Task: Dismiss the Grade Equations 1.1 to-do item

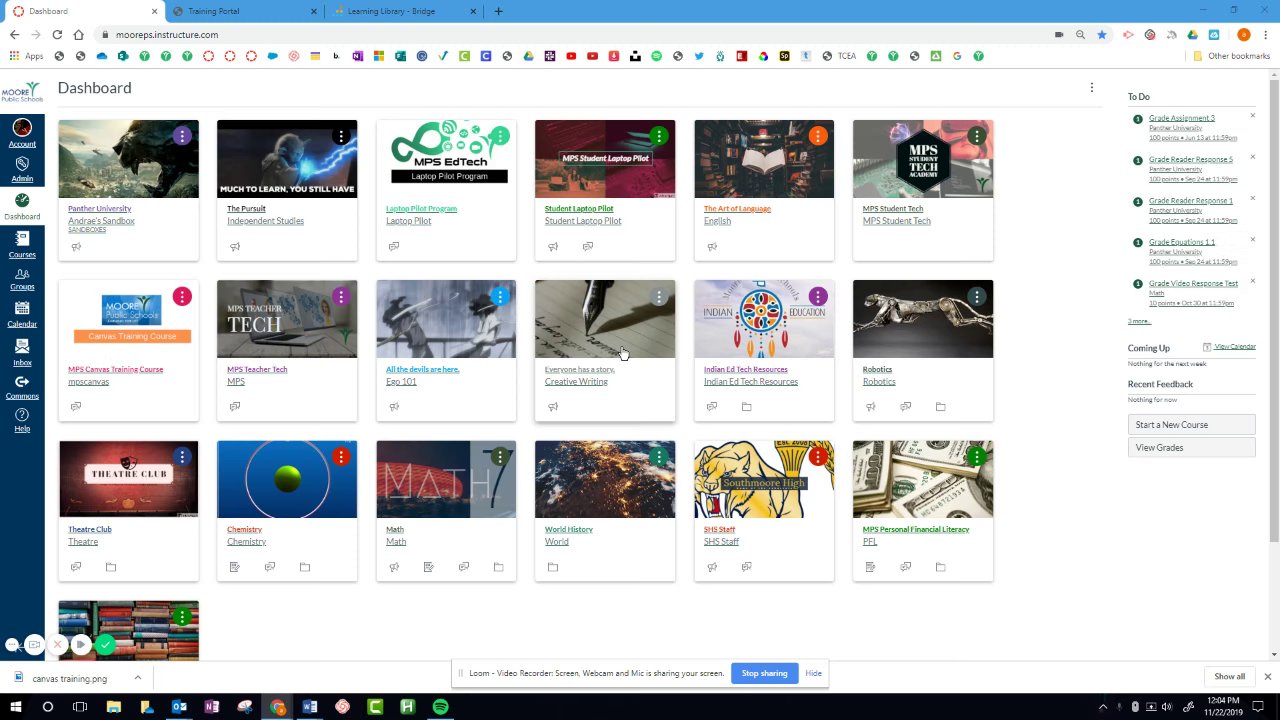Action: (x=1252, y=240)
